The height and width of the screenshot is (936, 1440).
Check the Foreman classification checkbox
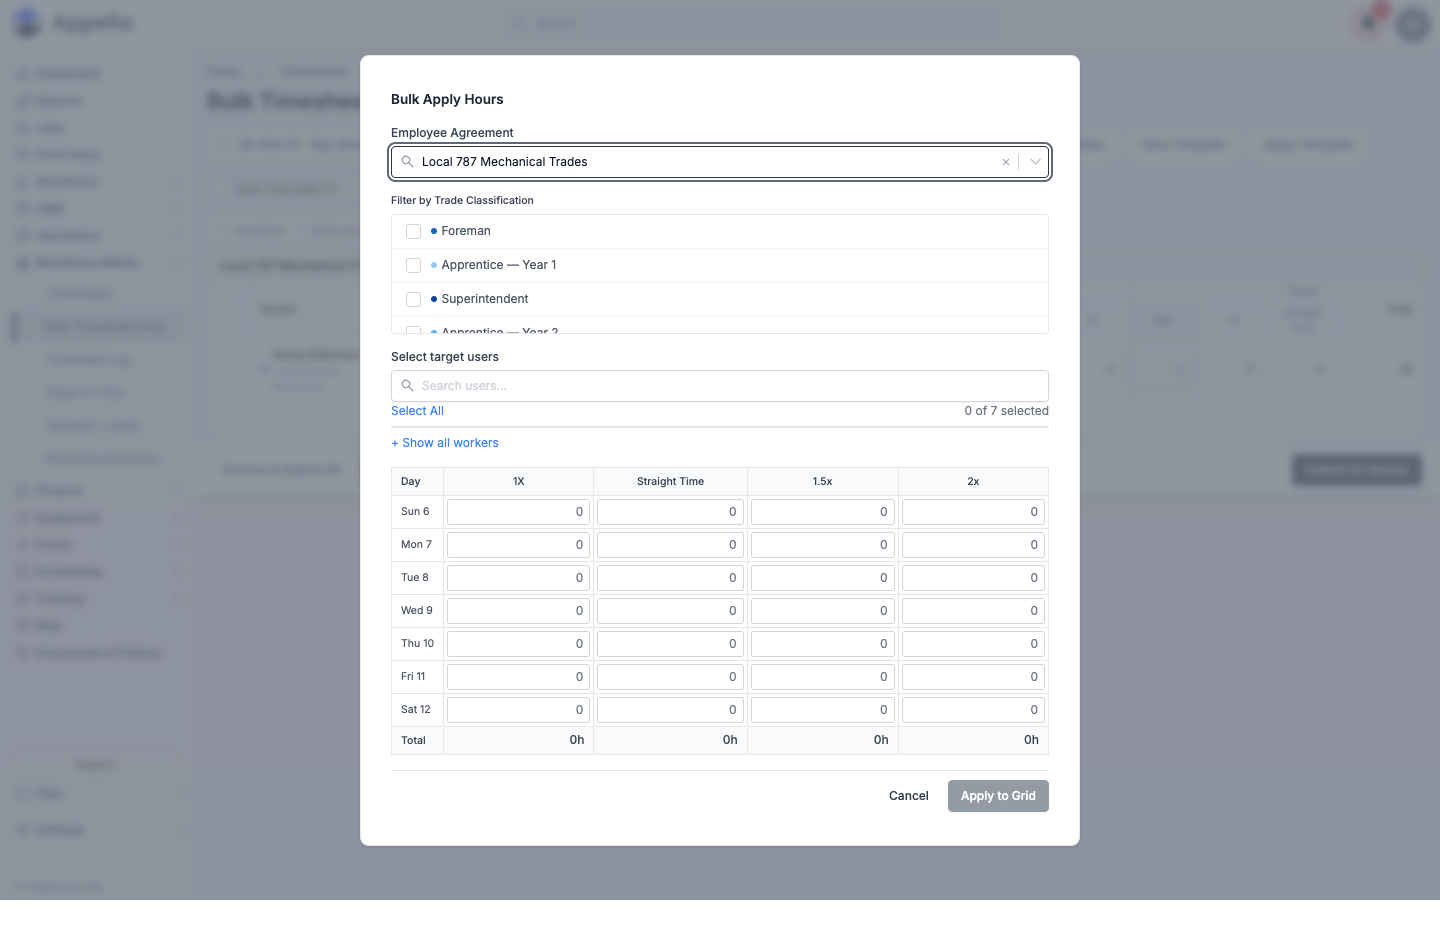pyautogui.click(x=414, y=231)
